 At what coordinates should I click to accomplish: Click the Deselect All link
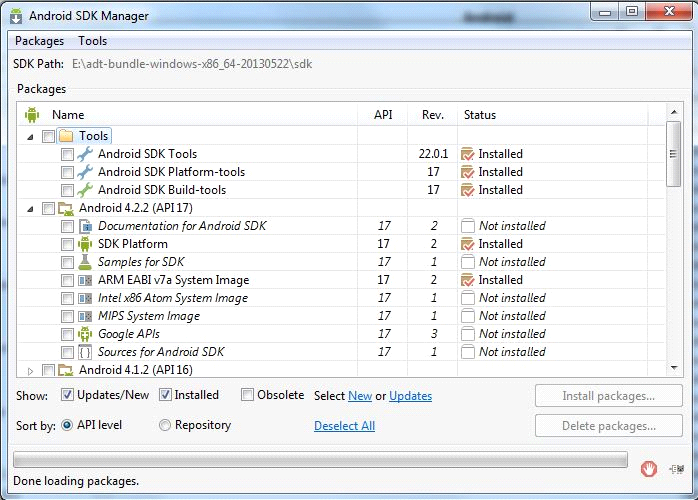(345, 426)
